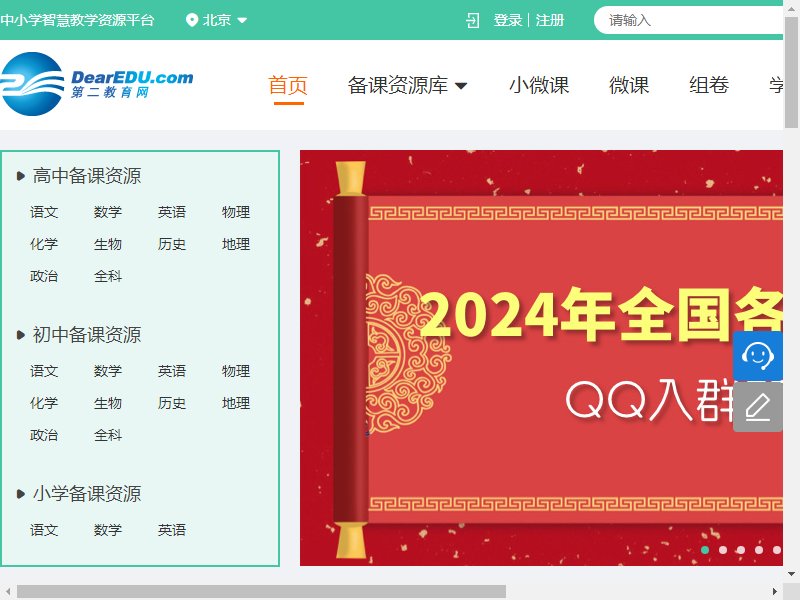This screenshot has width=800, height=600.
Task: Click the location pin icon beside 北京
Action: click(x=192, y=20)
